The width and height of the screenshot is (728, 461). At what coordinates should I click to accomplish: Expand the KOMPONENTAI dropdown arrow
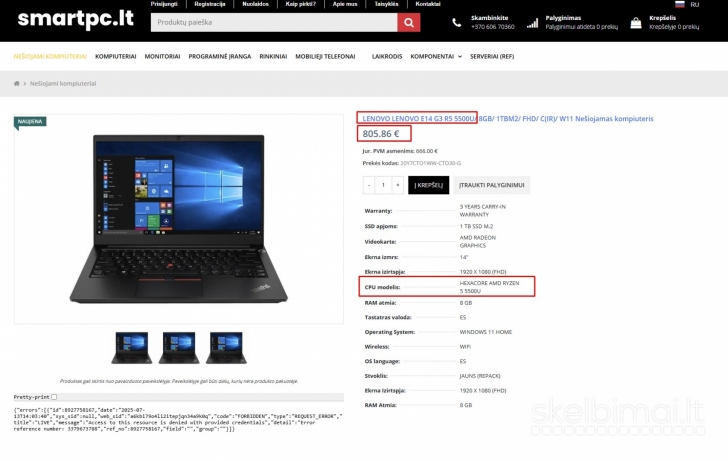pyautogui.click(x=460, y=57)
